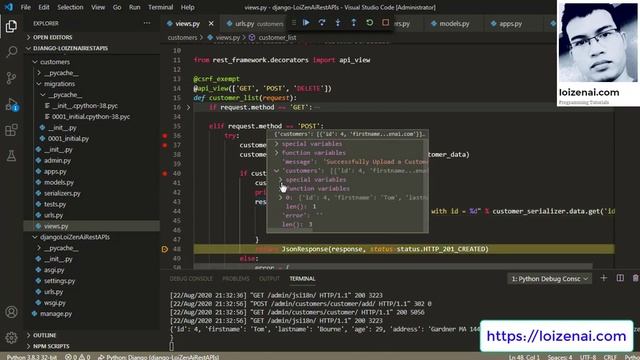
Task: Grab the debug toolbar drag handle
Action: [x=293, y=23]
